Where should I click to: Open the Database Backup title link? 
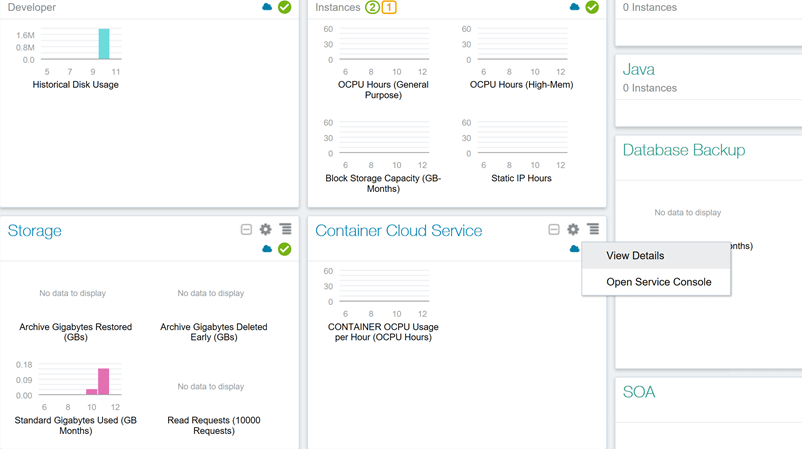tap(683, 150)
